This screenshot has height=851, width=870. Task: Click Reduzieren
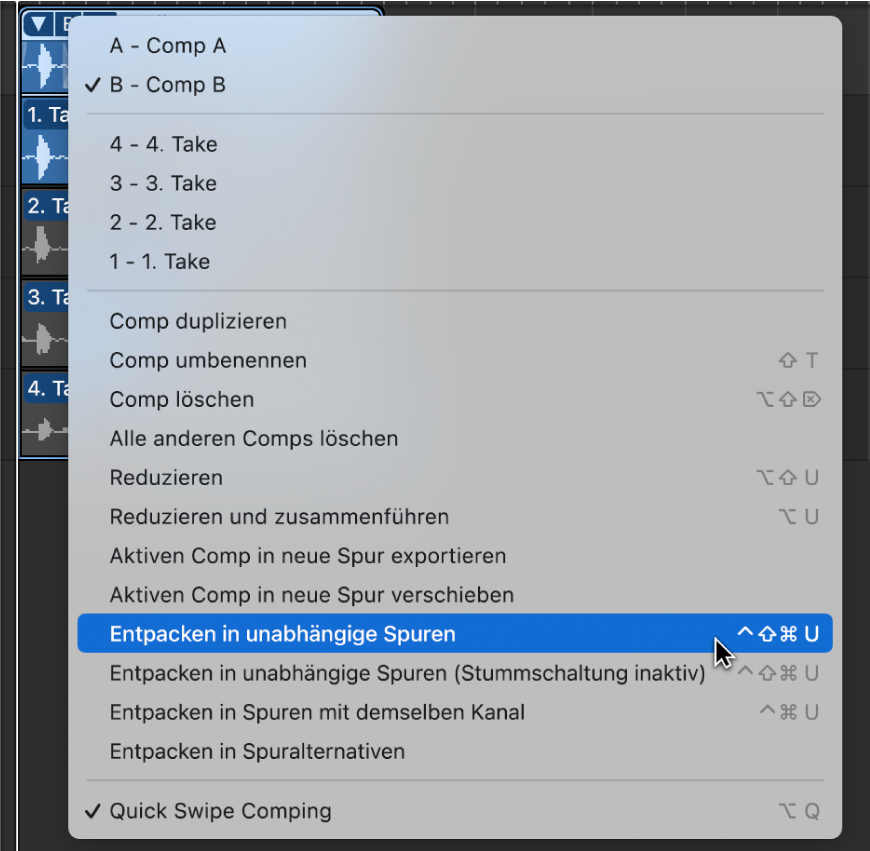(166, 477)
